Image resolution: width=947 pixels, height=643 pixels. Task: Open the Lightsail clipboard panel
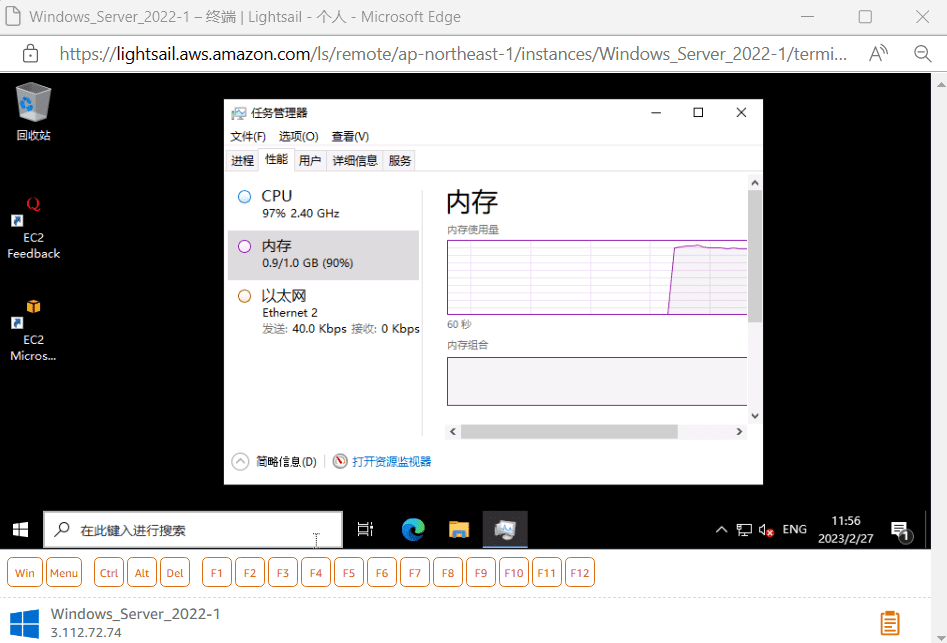tap(890, 622)
